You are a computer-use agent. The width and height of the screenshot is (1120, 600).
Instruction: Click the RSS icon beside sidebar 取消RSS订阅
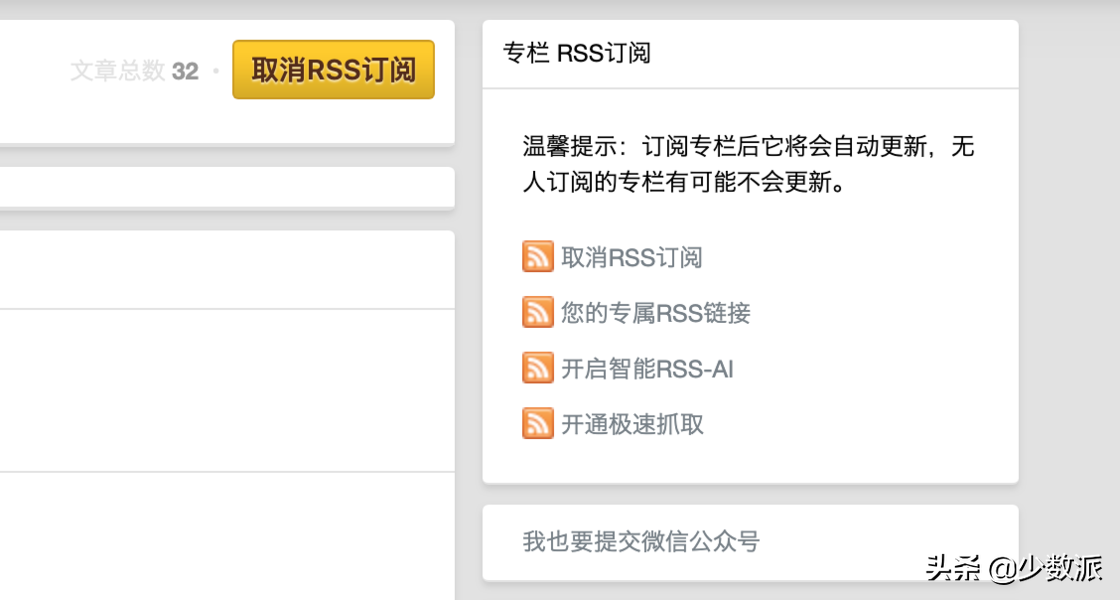click(537, 256)
